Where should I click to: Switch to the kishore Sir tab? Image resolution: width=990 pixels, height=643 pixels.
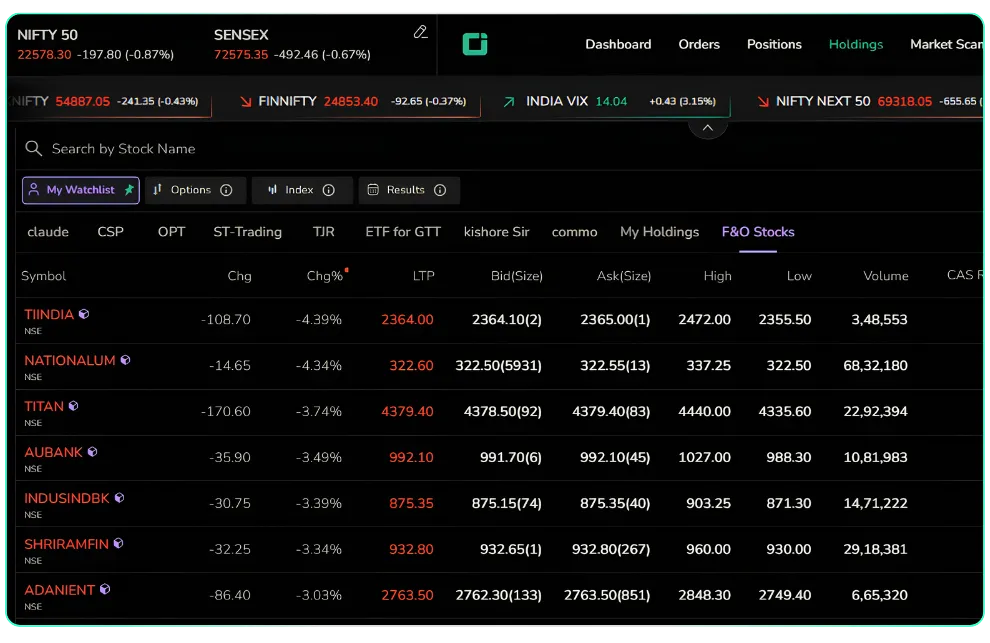[496, 232]
